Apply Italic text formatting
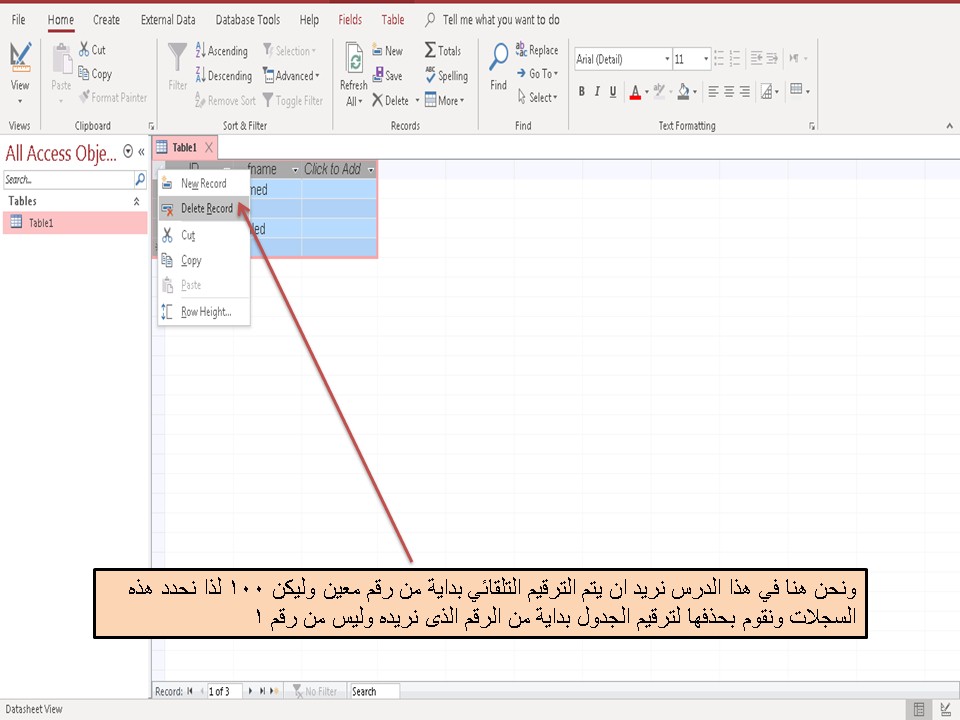 tap(597, 92)
